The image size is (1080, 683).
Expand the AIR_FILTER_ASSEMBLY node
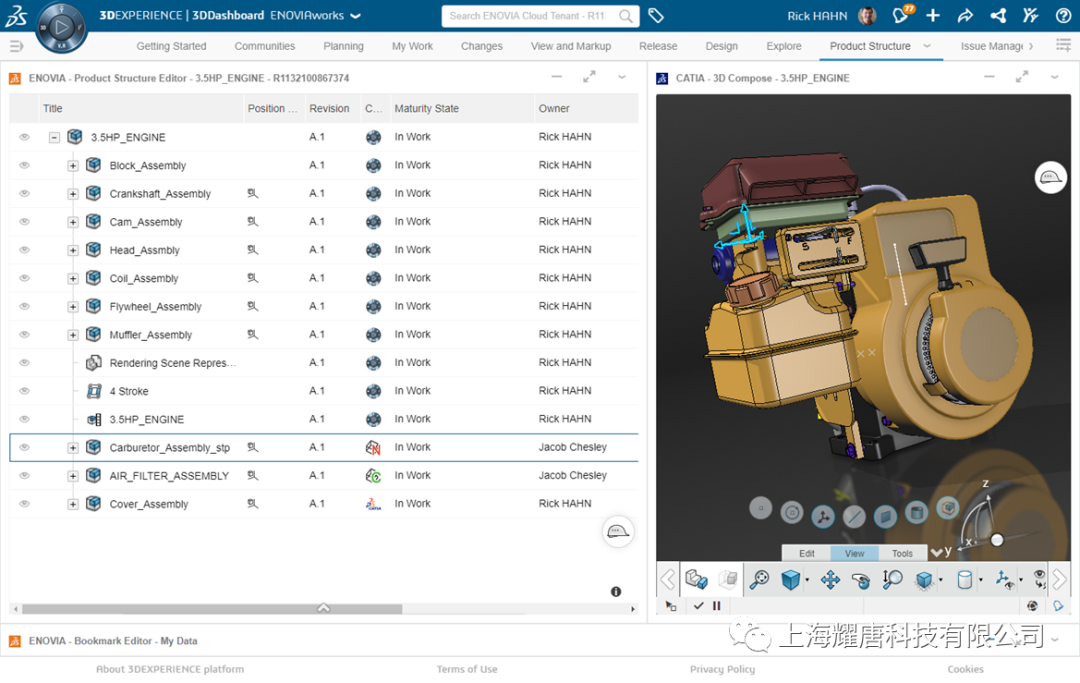(72, 476)
